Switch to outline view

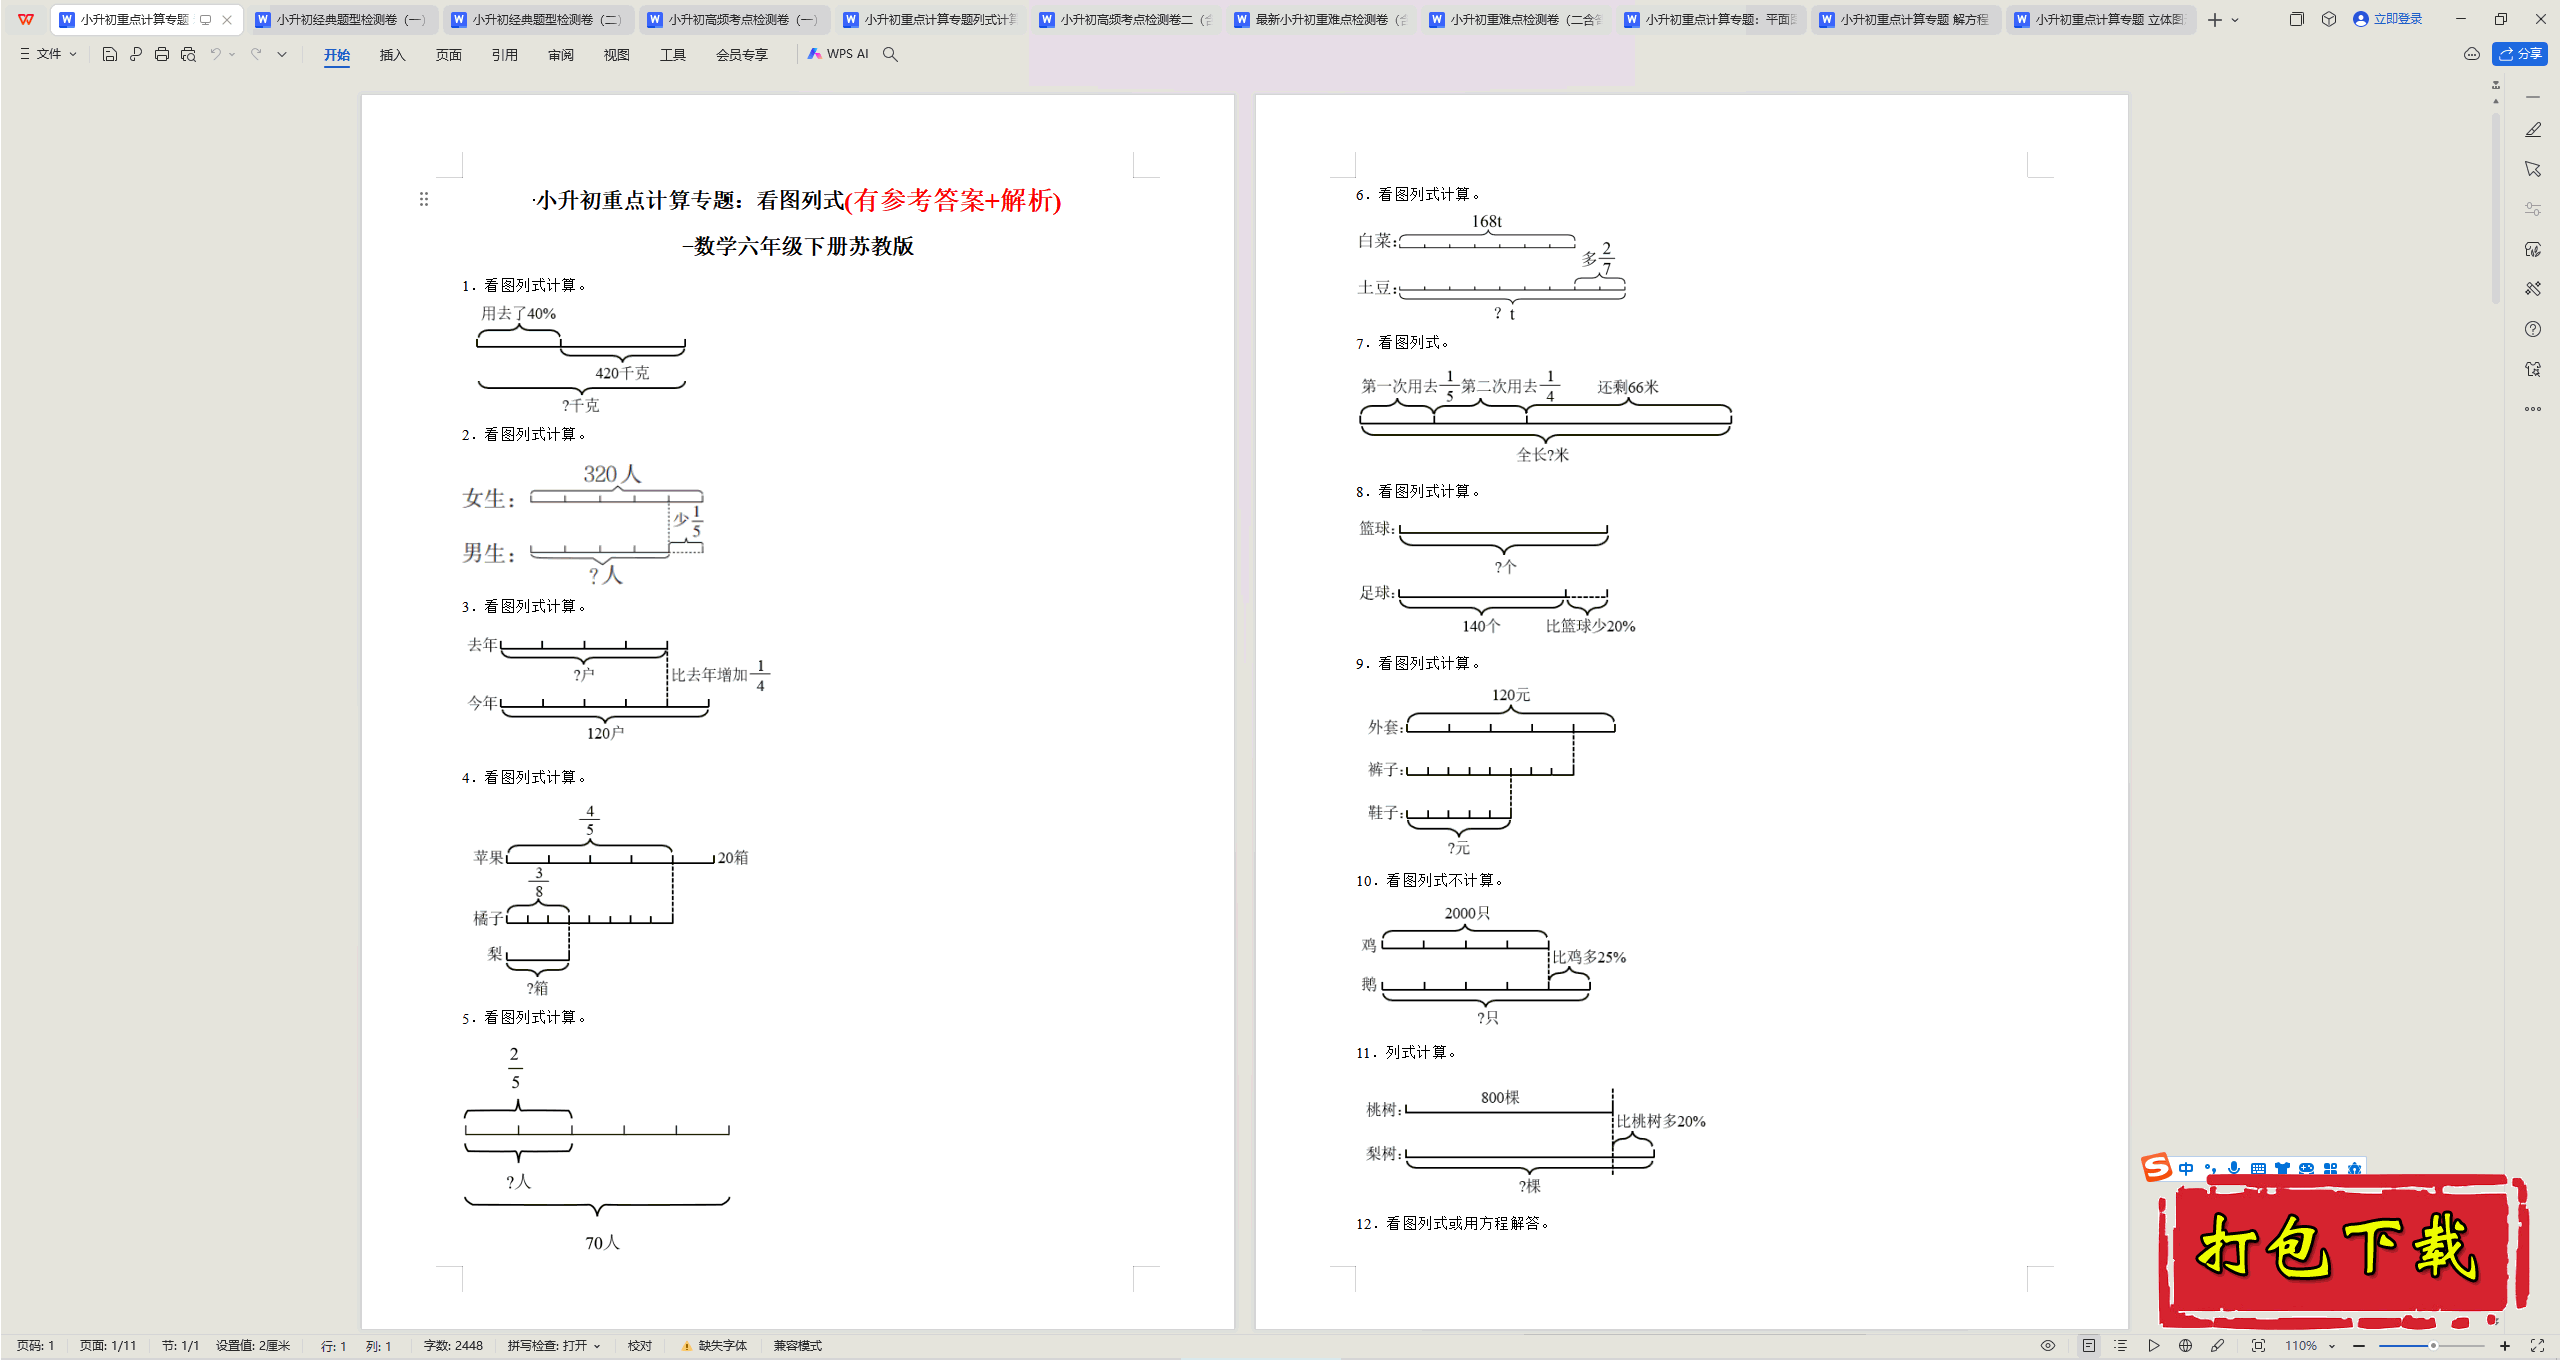tap(2121, 1346)
